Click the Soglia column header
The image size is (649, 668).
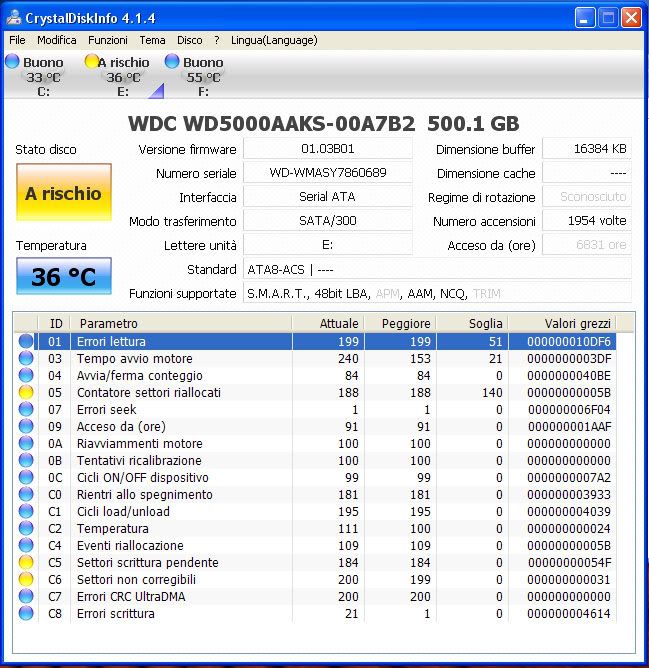click(x=472, y=323)
